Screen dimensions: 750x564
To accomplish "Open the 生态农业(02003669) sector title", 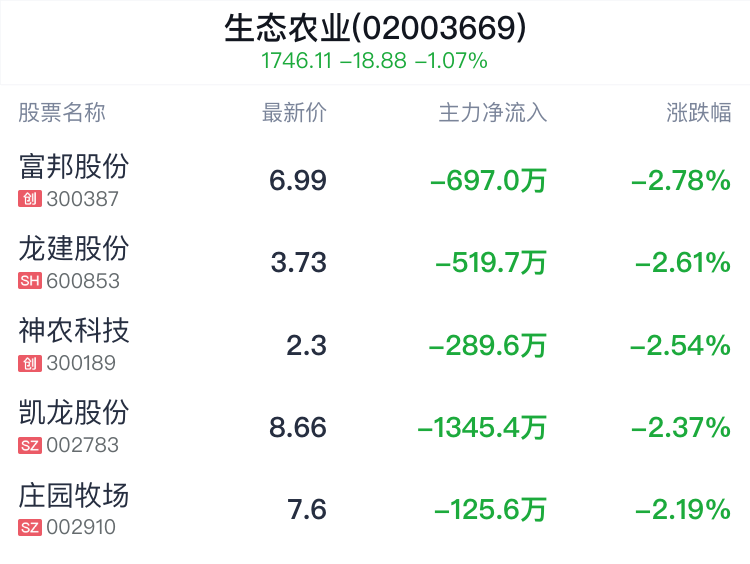I will click(x=375, y=28).
